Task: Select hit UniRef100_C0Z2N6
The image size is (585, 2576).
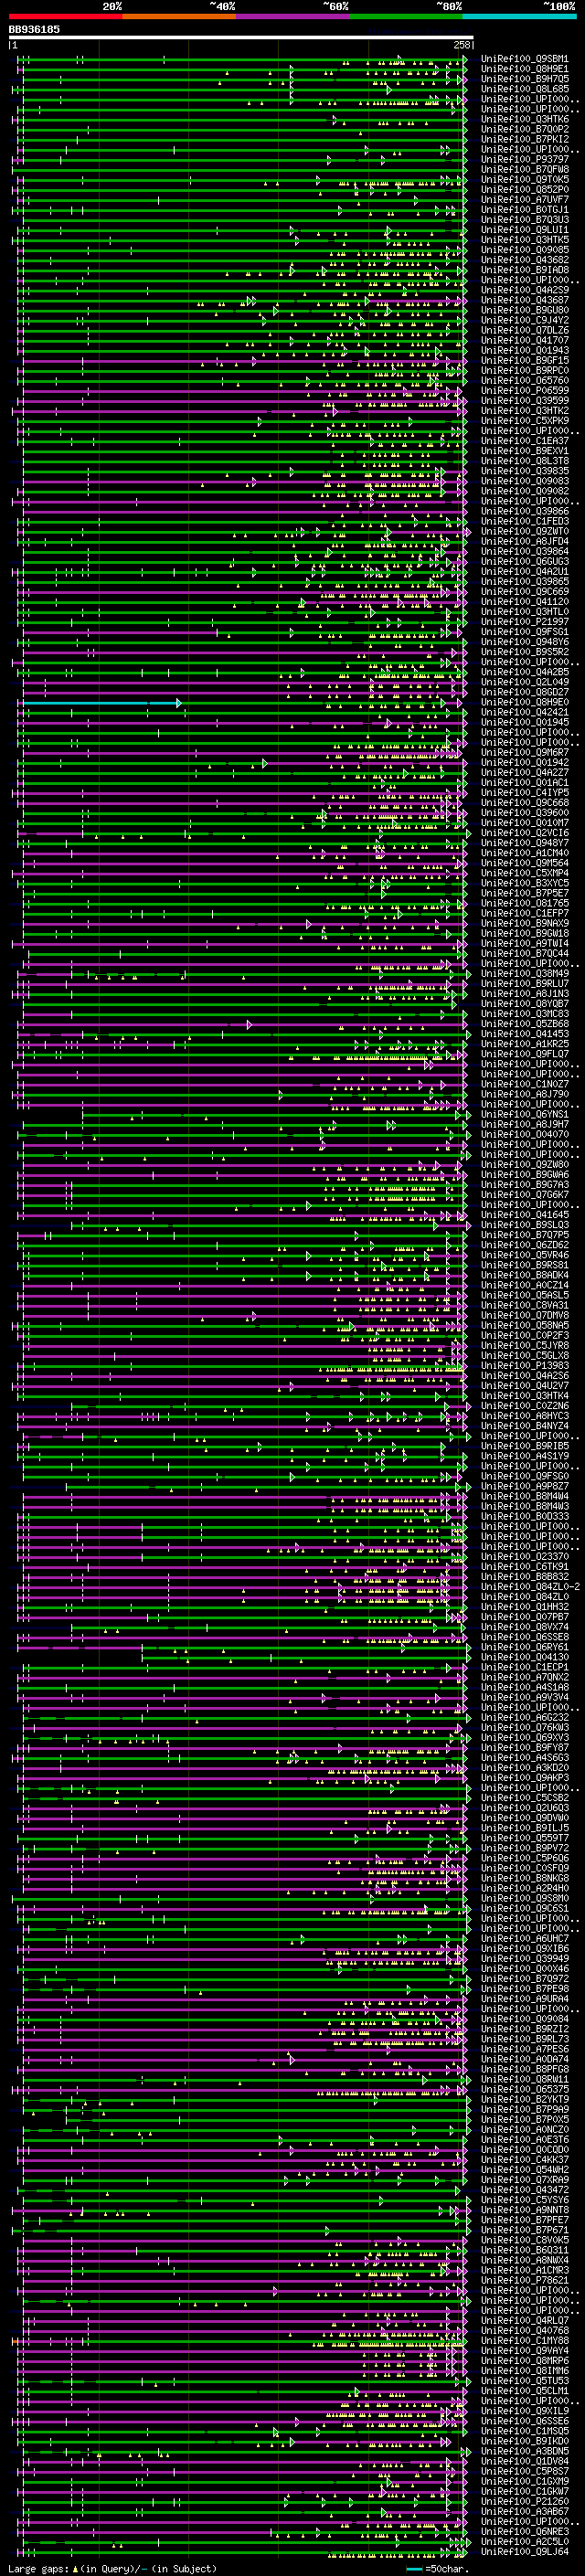Action: tap(524, 1406)
